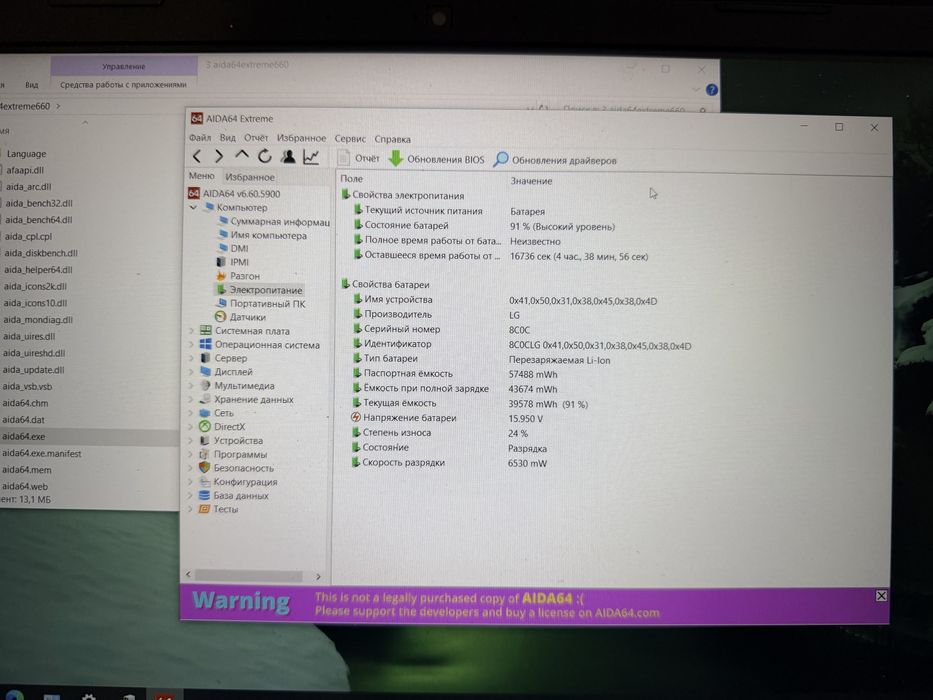This screenshot has height=700, width=933.
Task: Expand the Сервер node
Action: [x=192, y=358]
